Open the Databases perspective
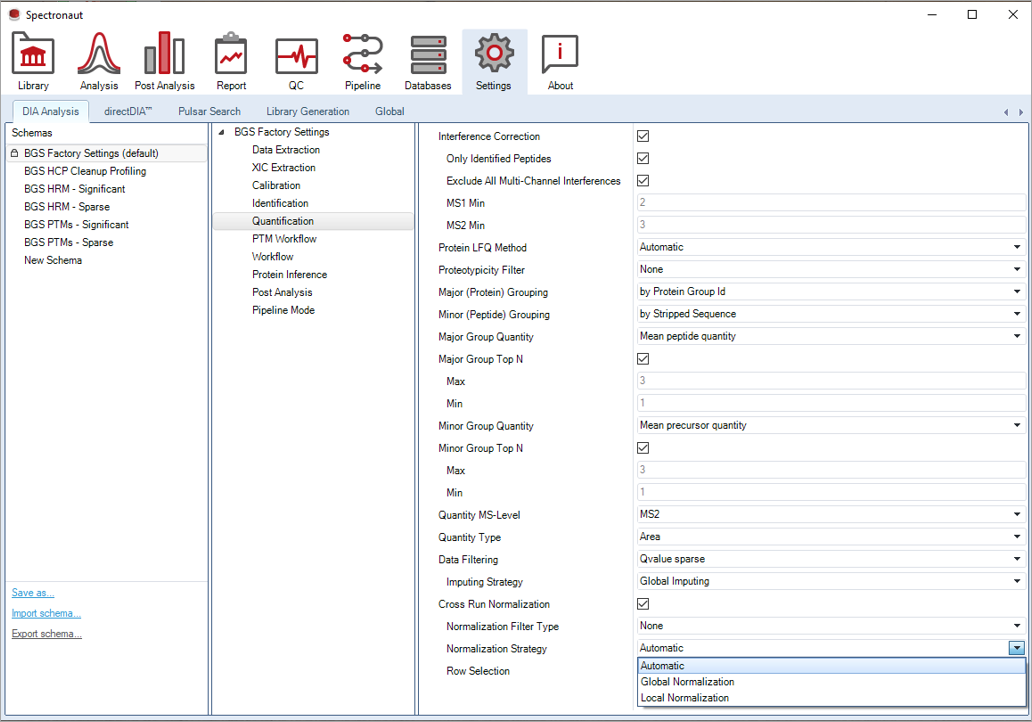This screenshot has height=722, width=1032. click(428, 61)
